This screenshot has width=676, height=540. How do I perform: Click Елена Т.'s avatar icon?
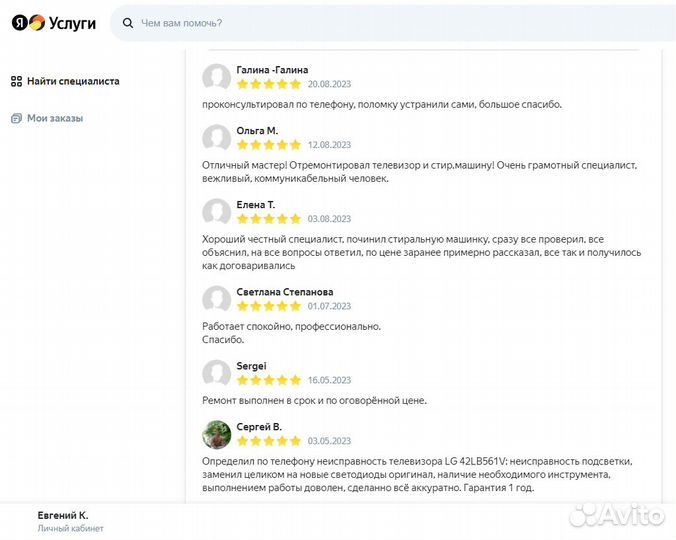point(216,212)
